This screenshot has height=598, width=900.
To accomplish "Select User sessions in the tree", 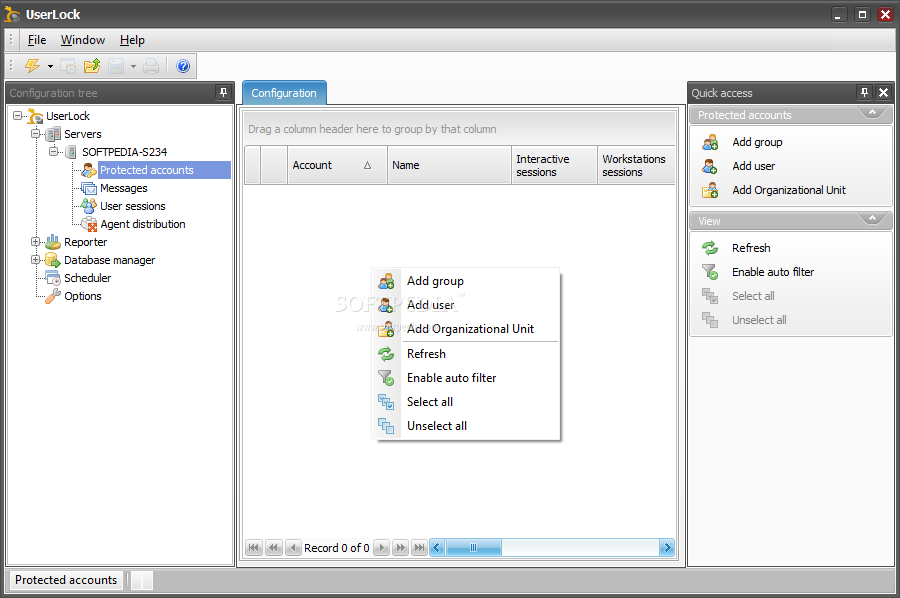I will point(133,206).
